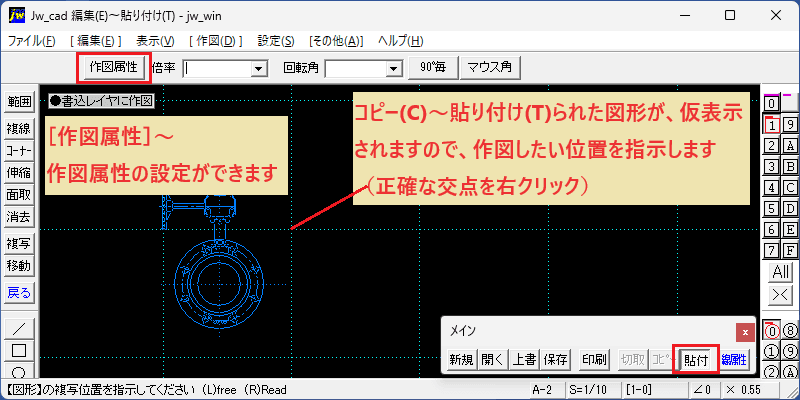Toggle layer 2 in the layer bar
Viewport: 800px width, 400px height.
772,146
